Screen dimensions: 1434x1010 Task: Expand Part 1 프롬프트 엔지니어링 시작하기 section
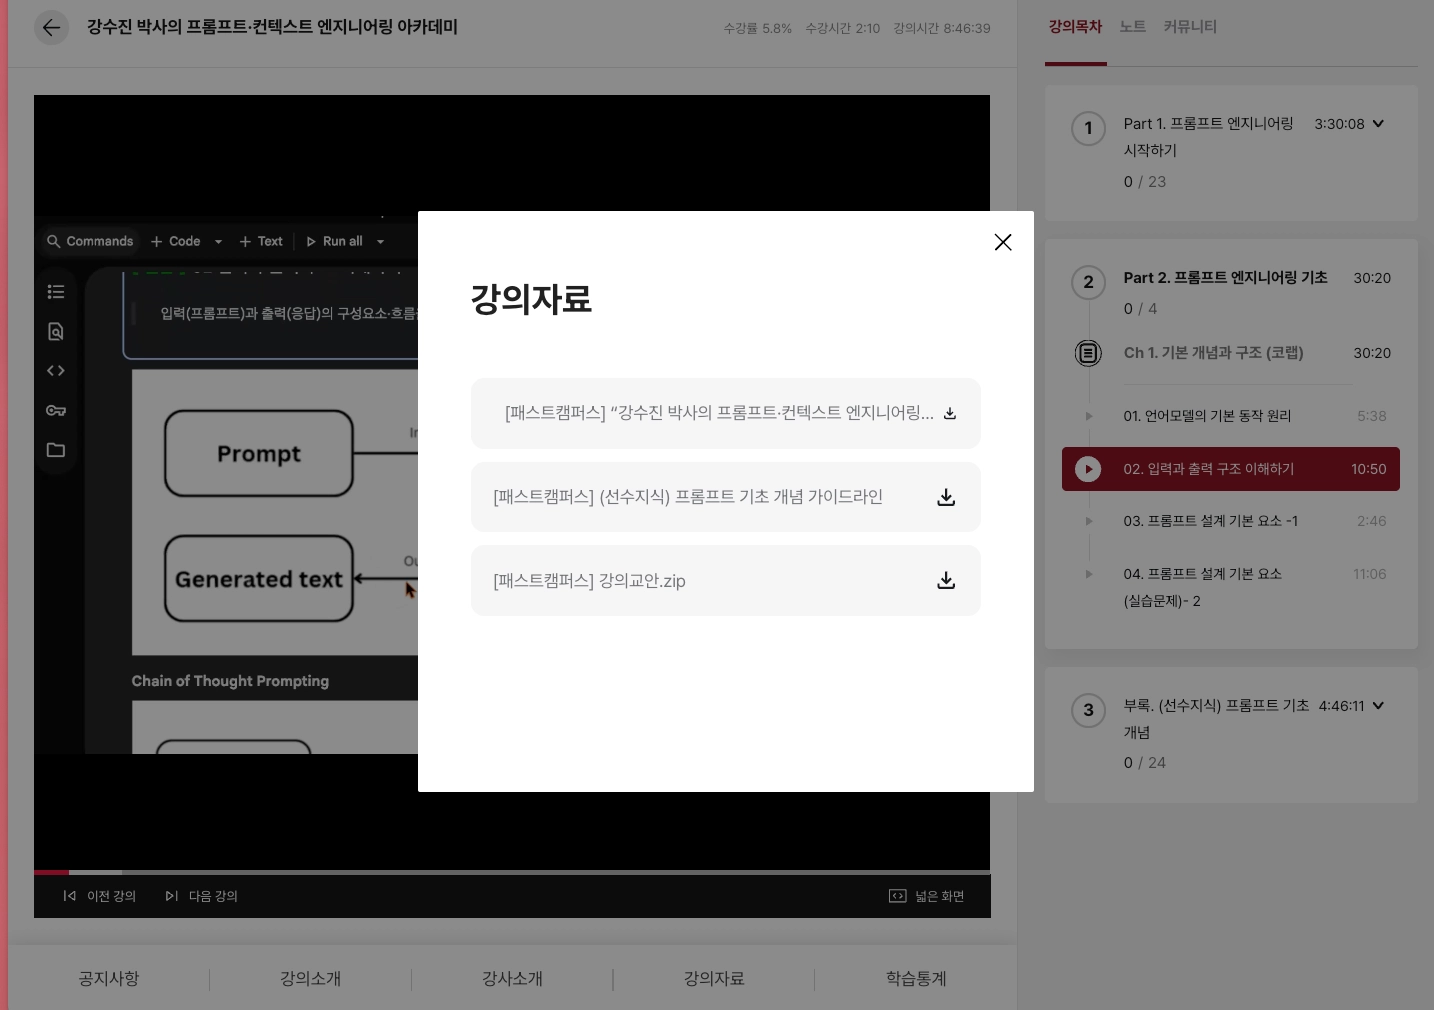[x=1378, y=124]
